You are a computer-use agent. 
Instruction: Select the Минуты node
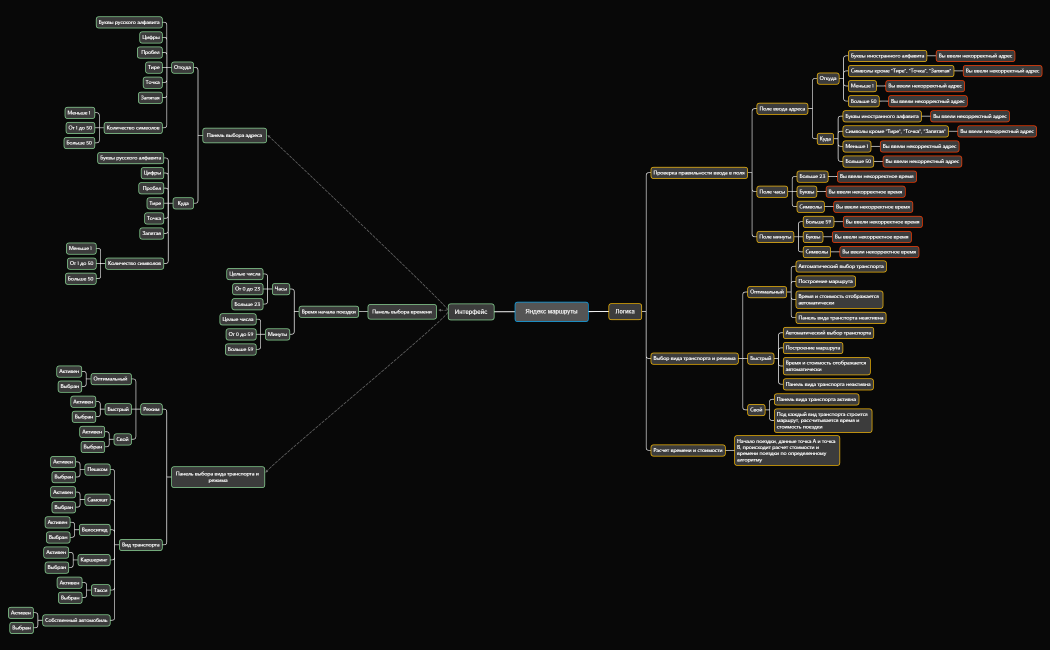(x=278, y=334)
